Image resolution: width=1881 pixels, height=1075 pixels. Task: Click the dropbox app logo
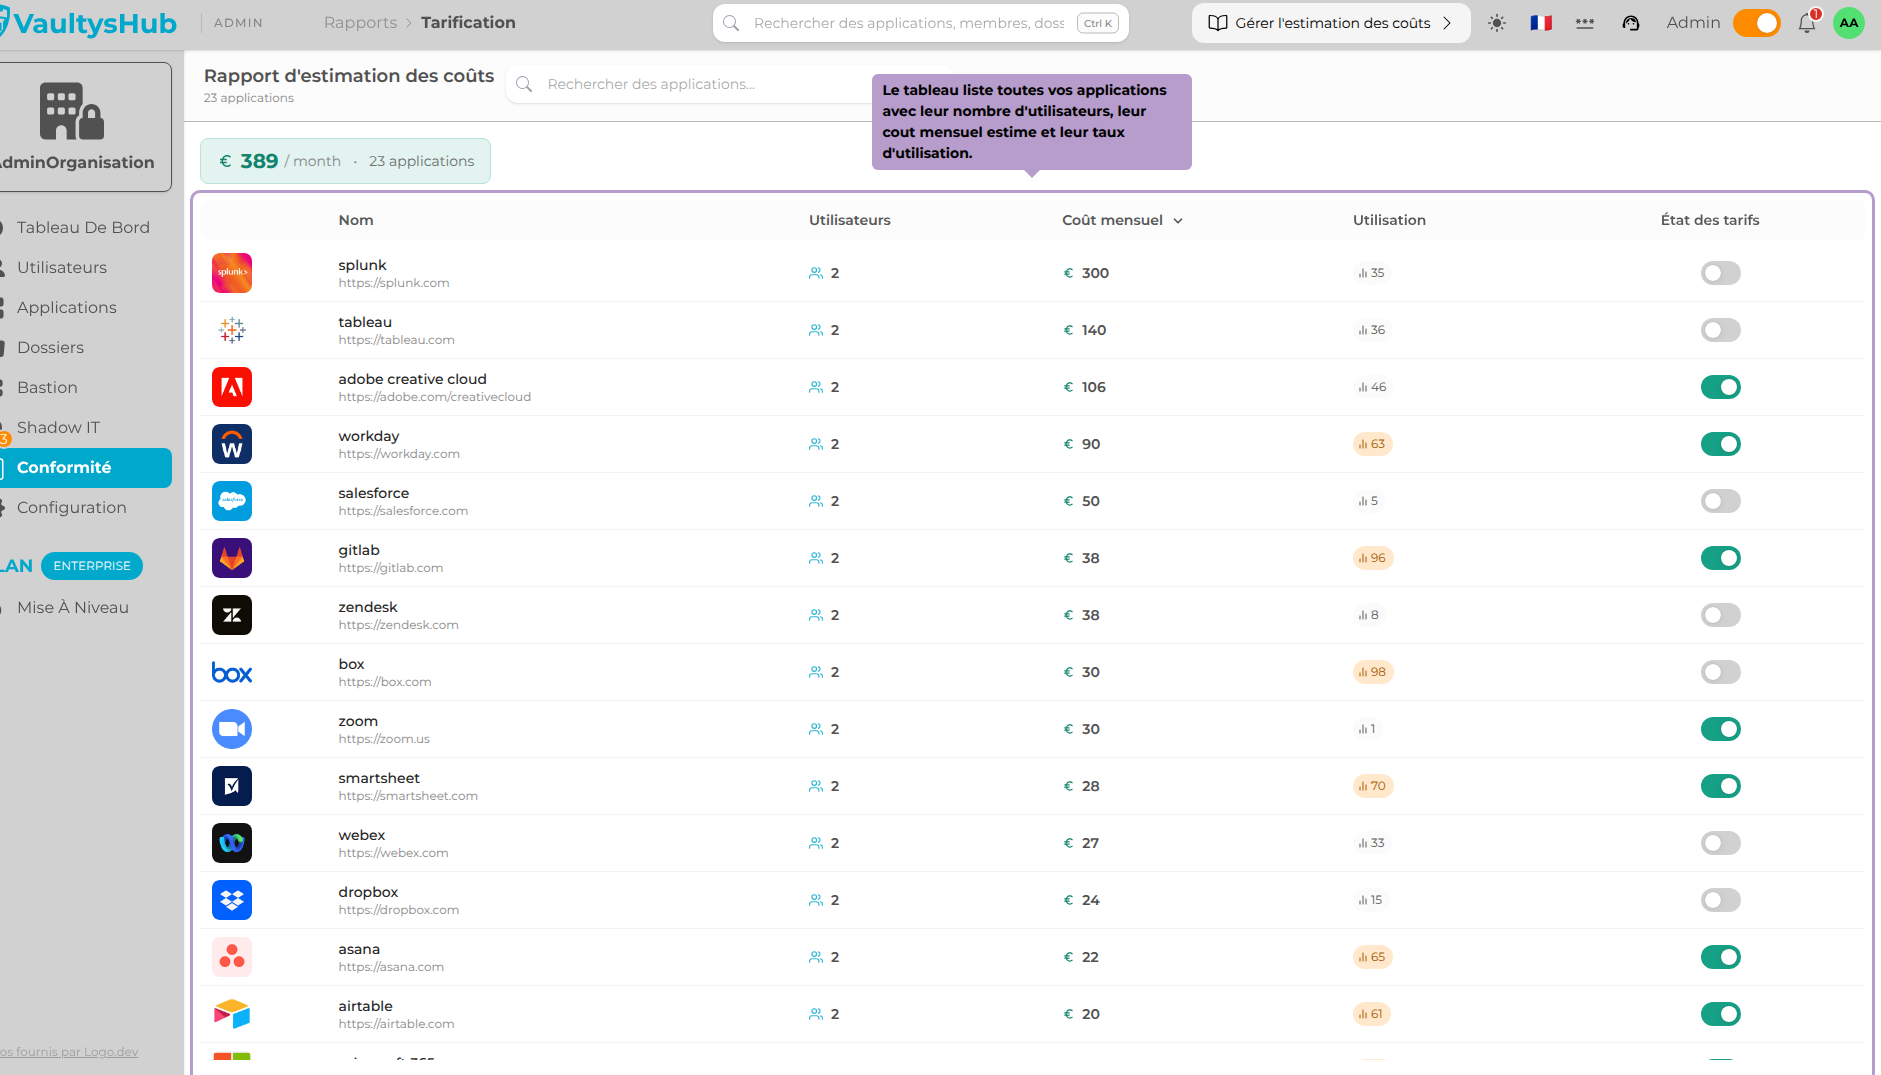pyautogui.click(x=232, y=900)
